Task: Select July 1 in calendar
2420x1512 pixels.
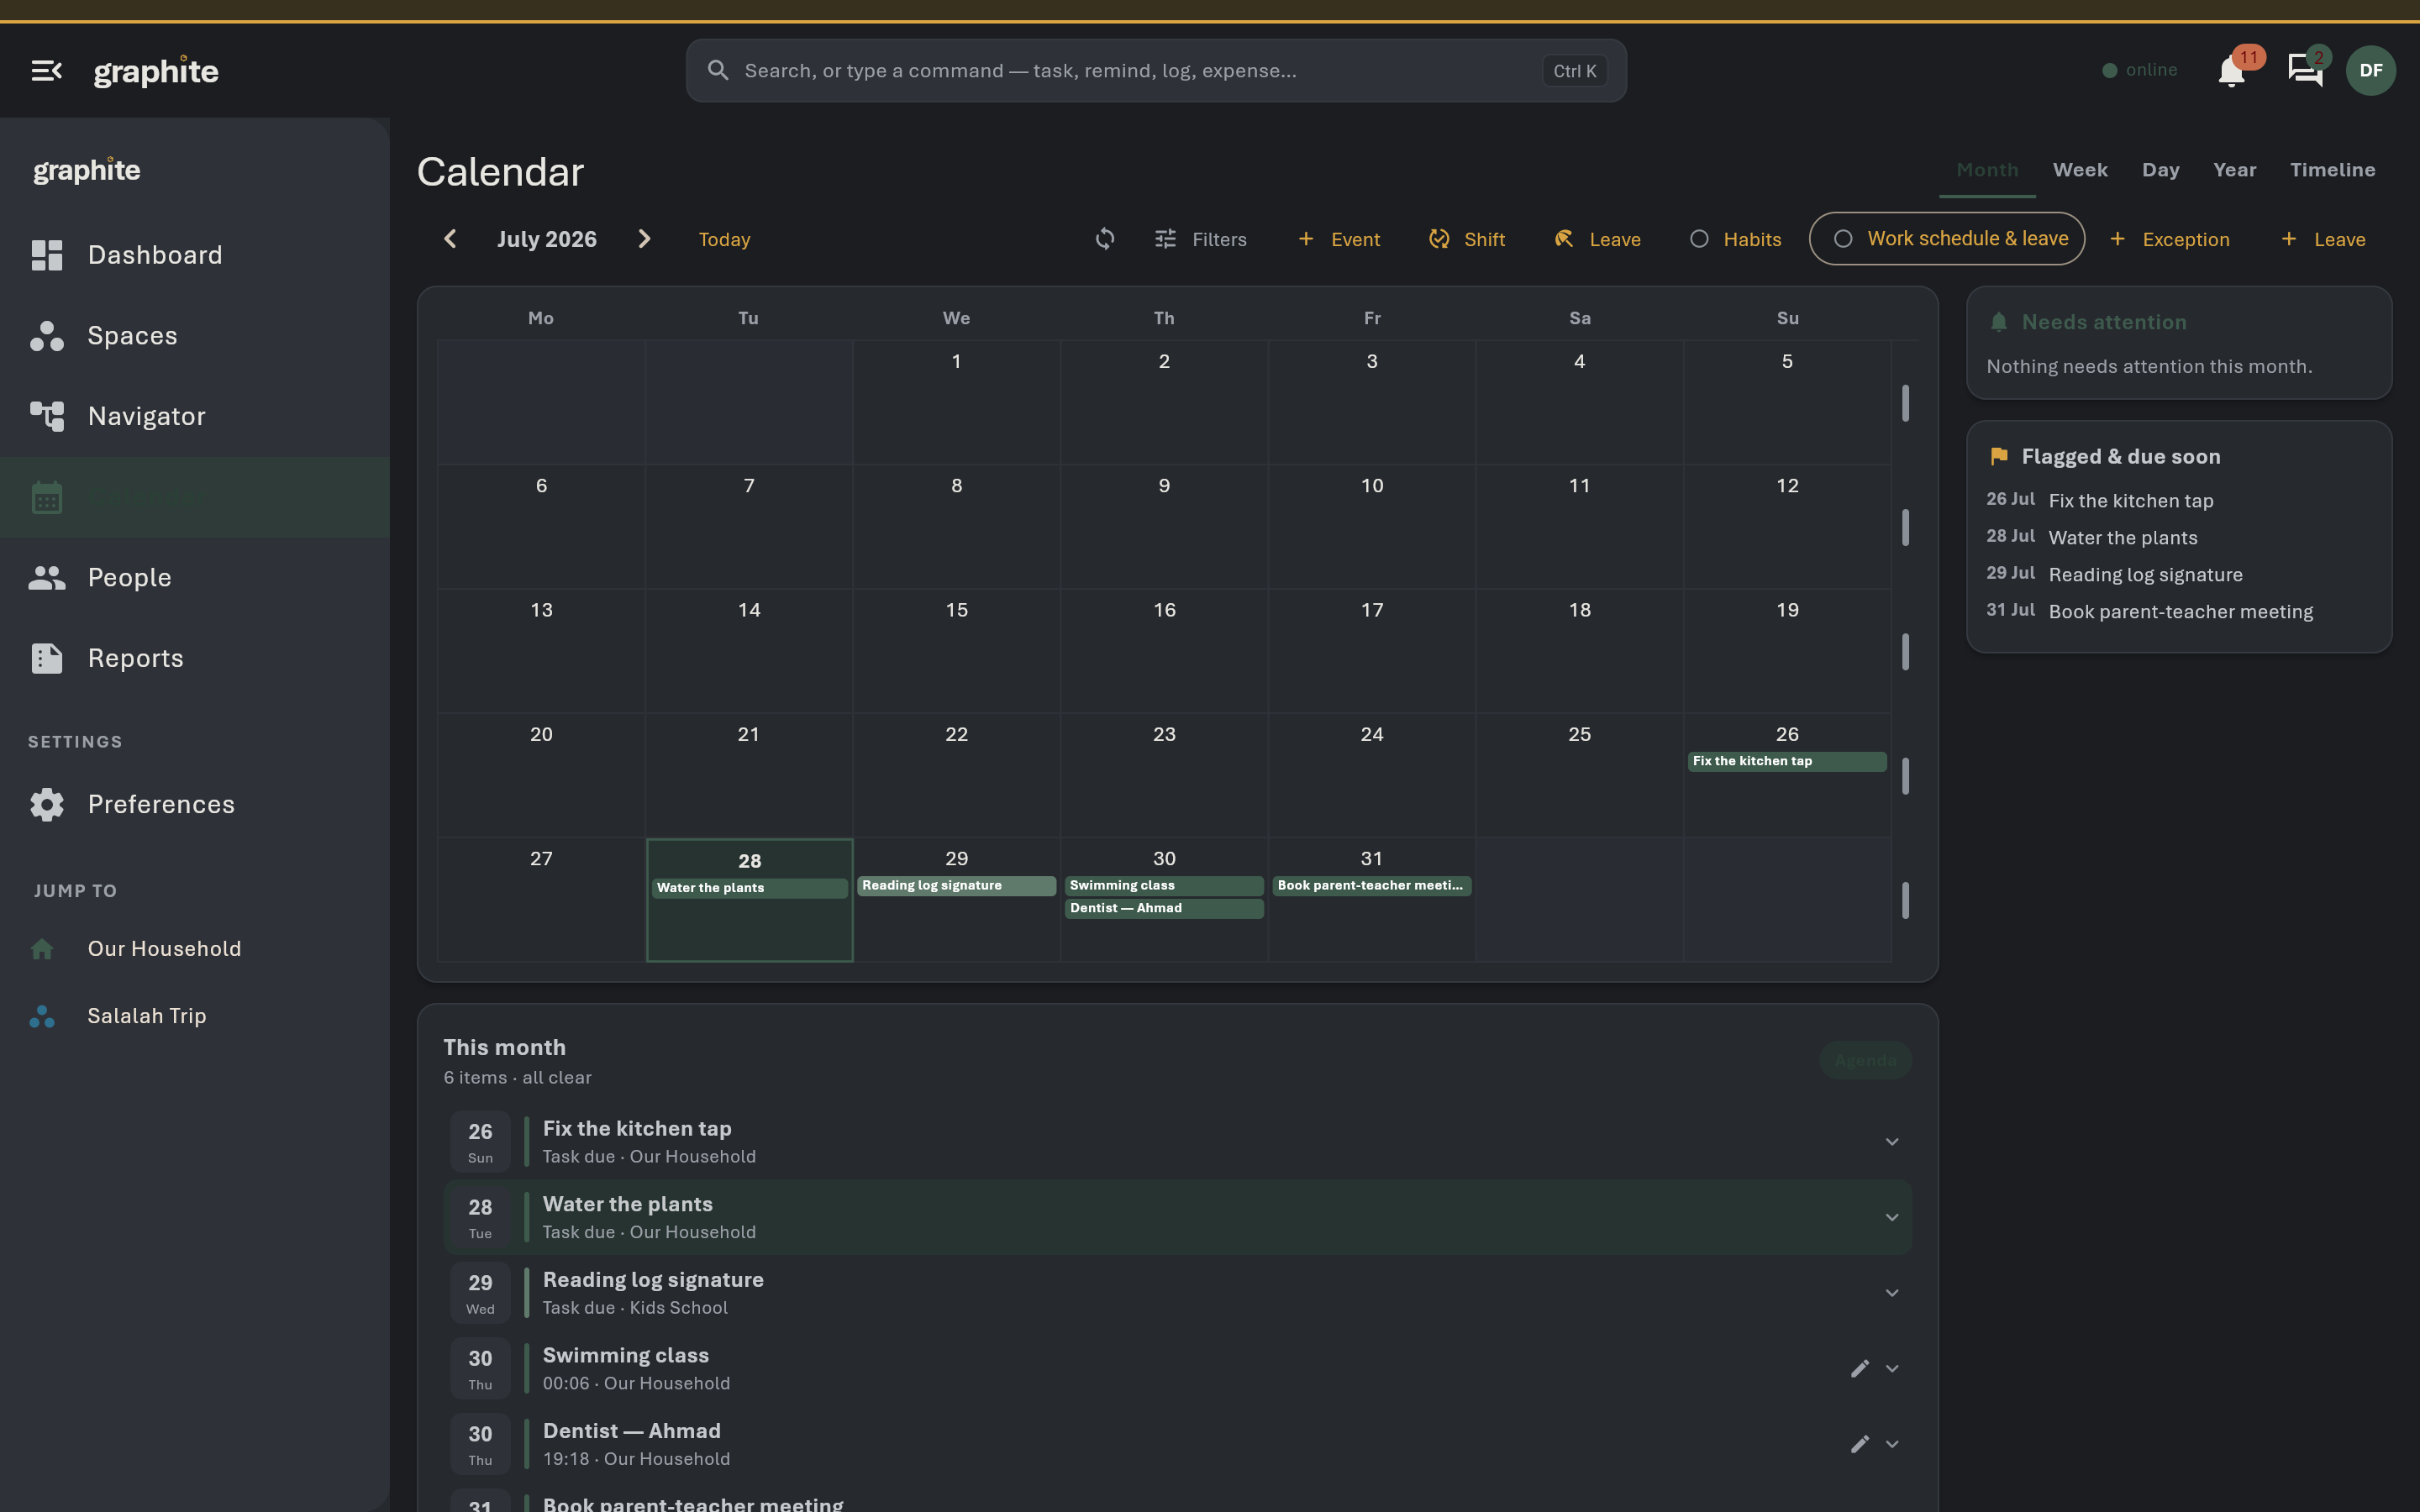Action: point(956,402)
